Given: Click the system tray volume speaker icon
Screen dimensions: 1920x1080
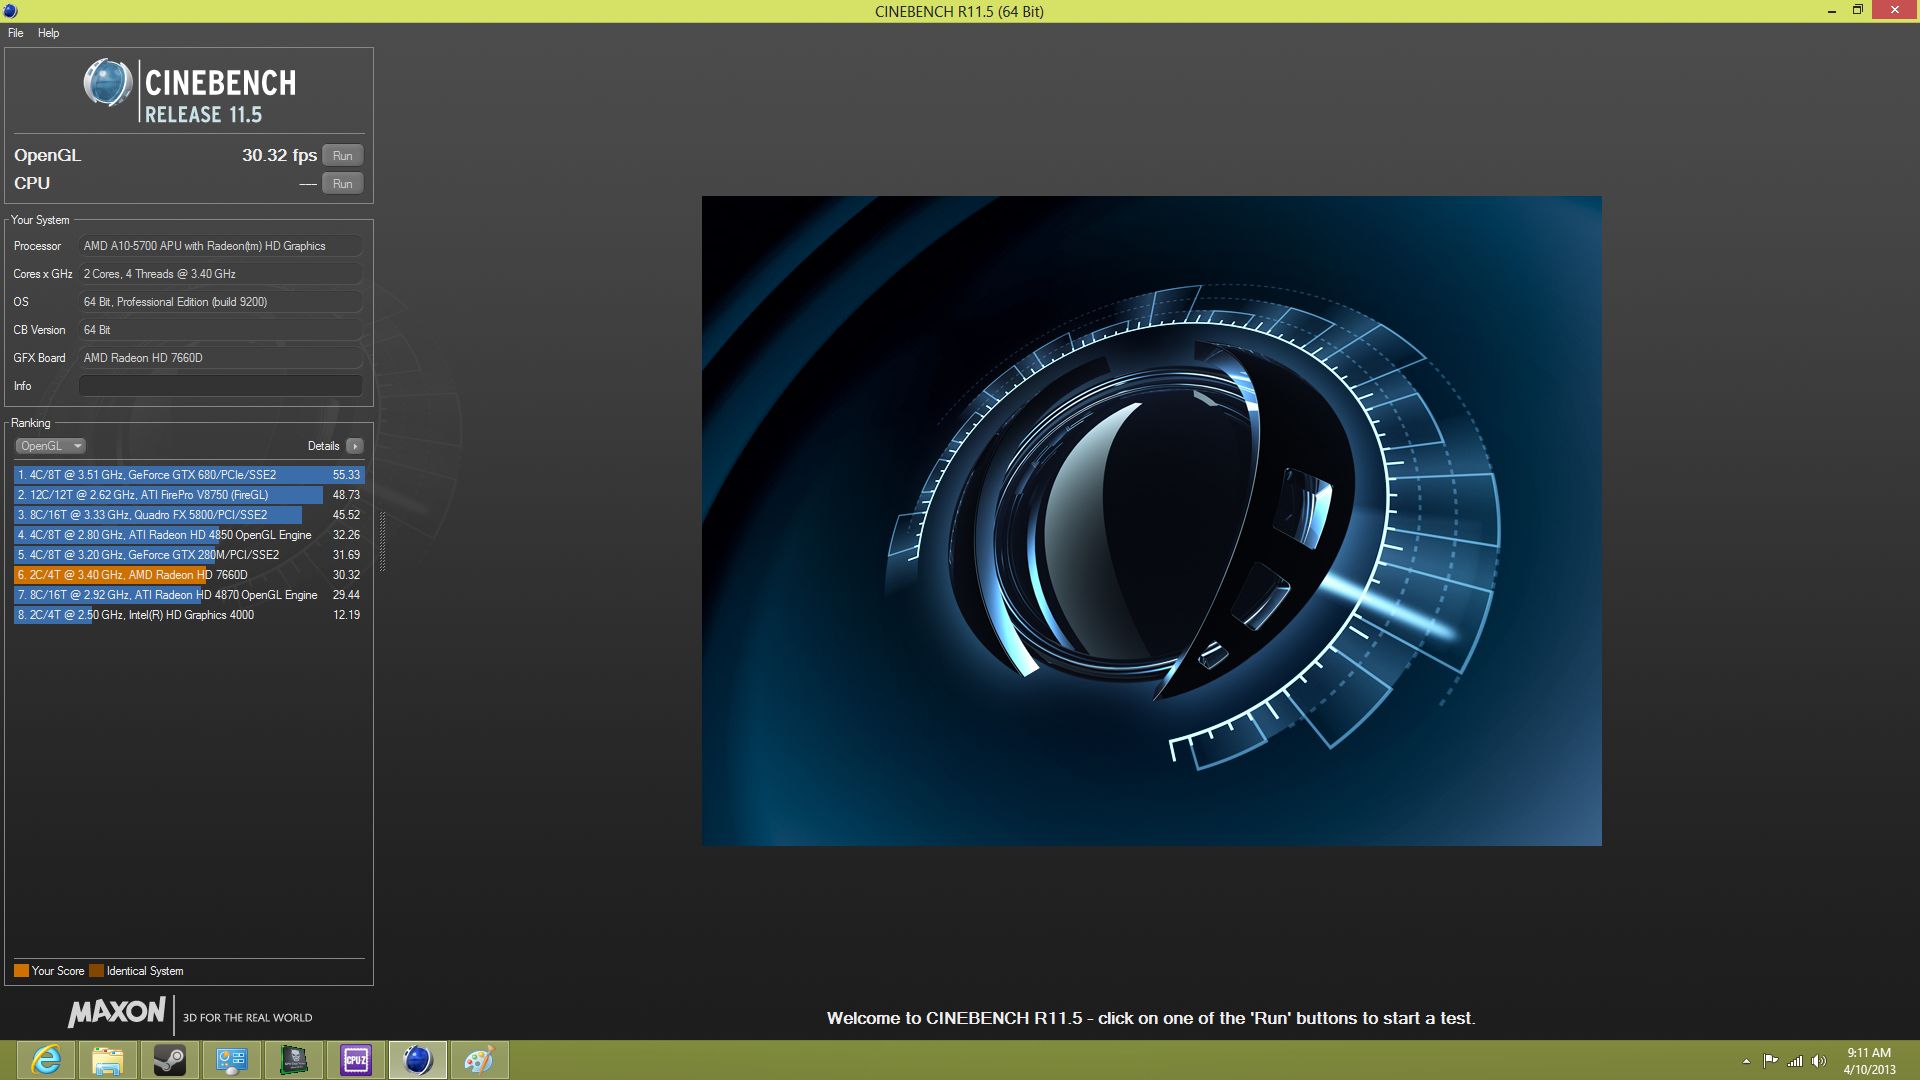Looking at the screenshot, I should click(1819, 1061).
